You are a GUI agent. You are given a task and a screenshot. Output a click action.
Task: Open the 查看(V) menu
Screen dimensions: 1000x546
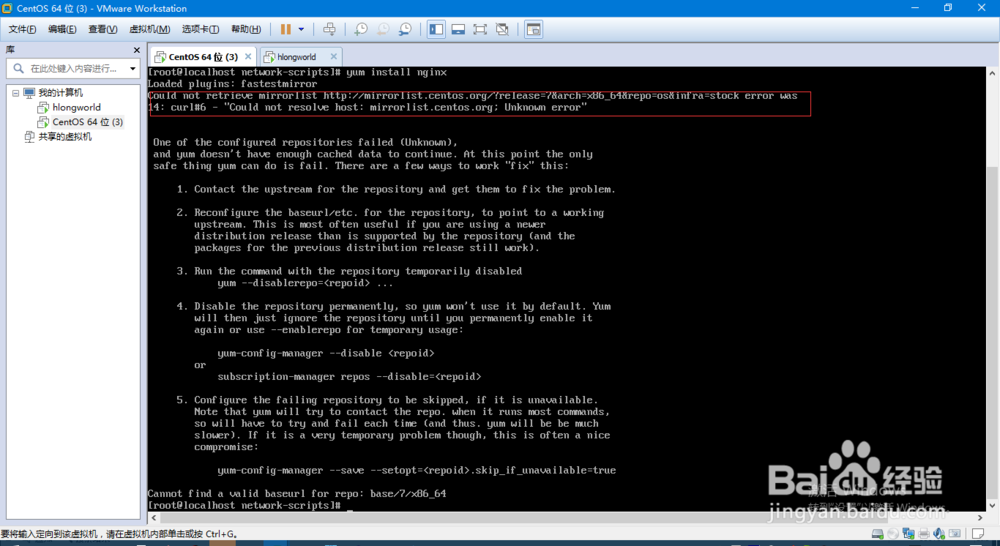tap(103, 29)
